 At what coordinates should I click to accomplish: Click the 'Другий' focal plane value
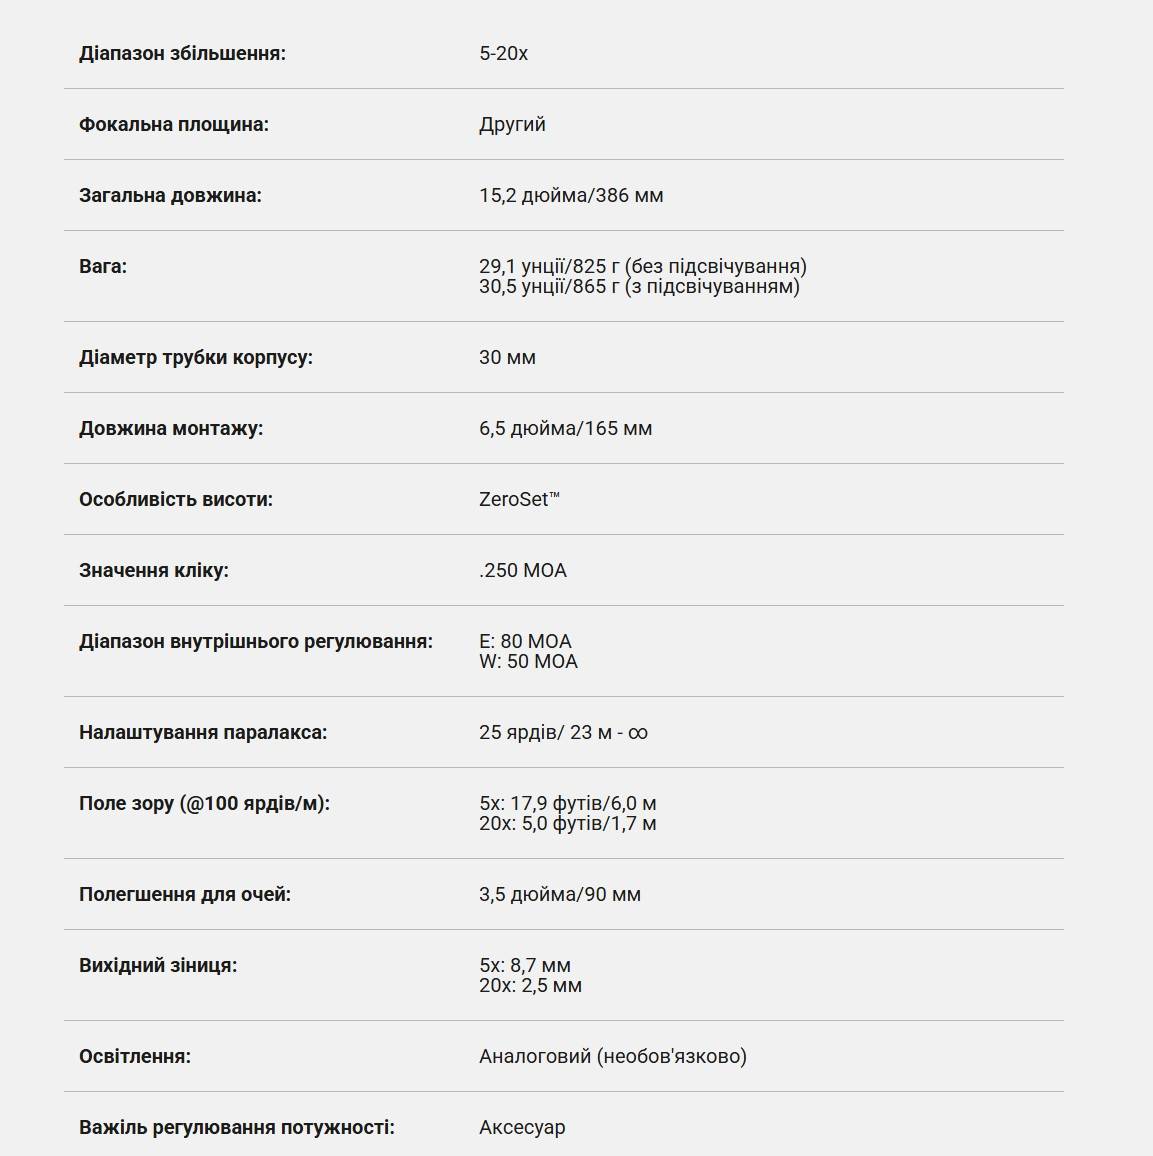pos(512,125)
